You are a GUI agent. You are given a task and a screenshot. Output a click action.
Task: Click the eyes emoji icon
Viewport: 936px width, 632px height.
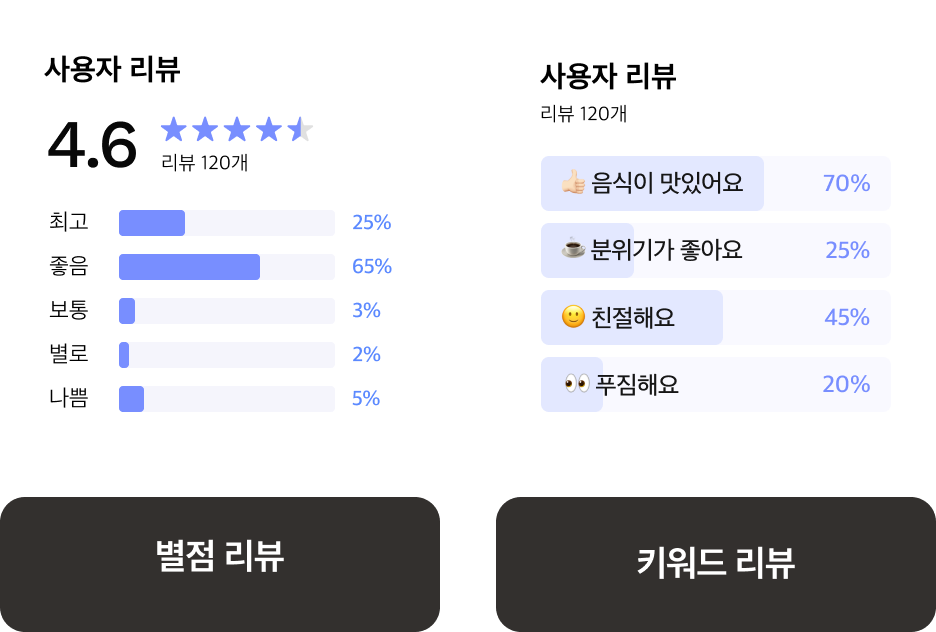(x=577, y=384)
